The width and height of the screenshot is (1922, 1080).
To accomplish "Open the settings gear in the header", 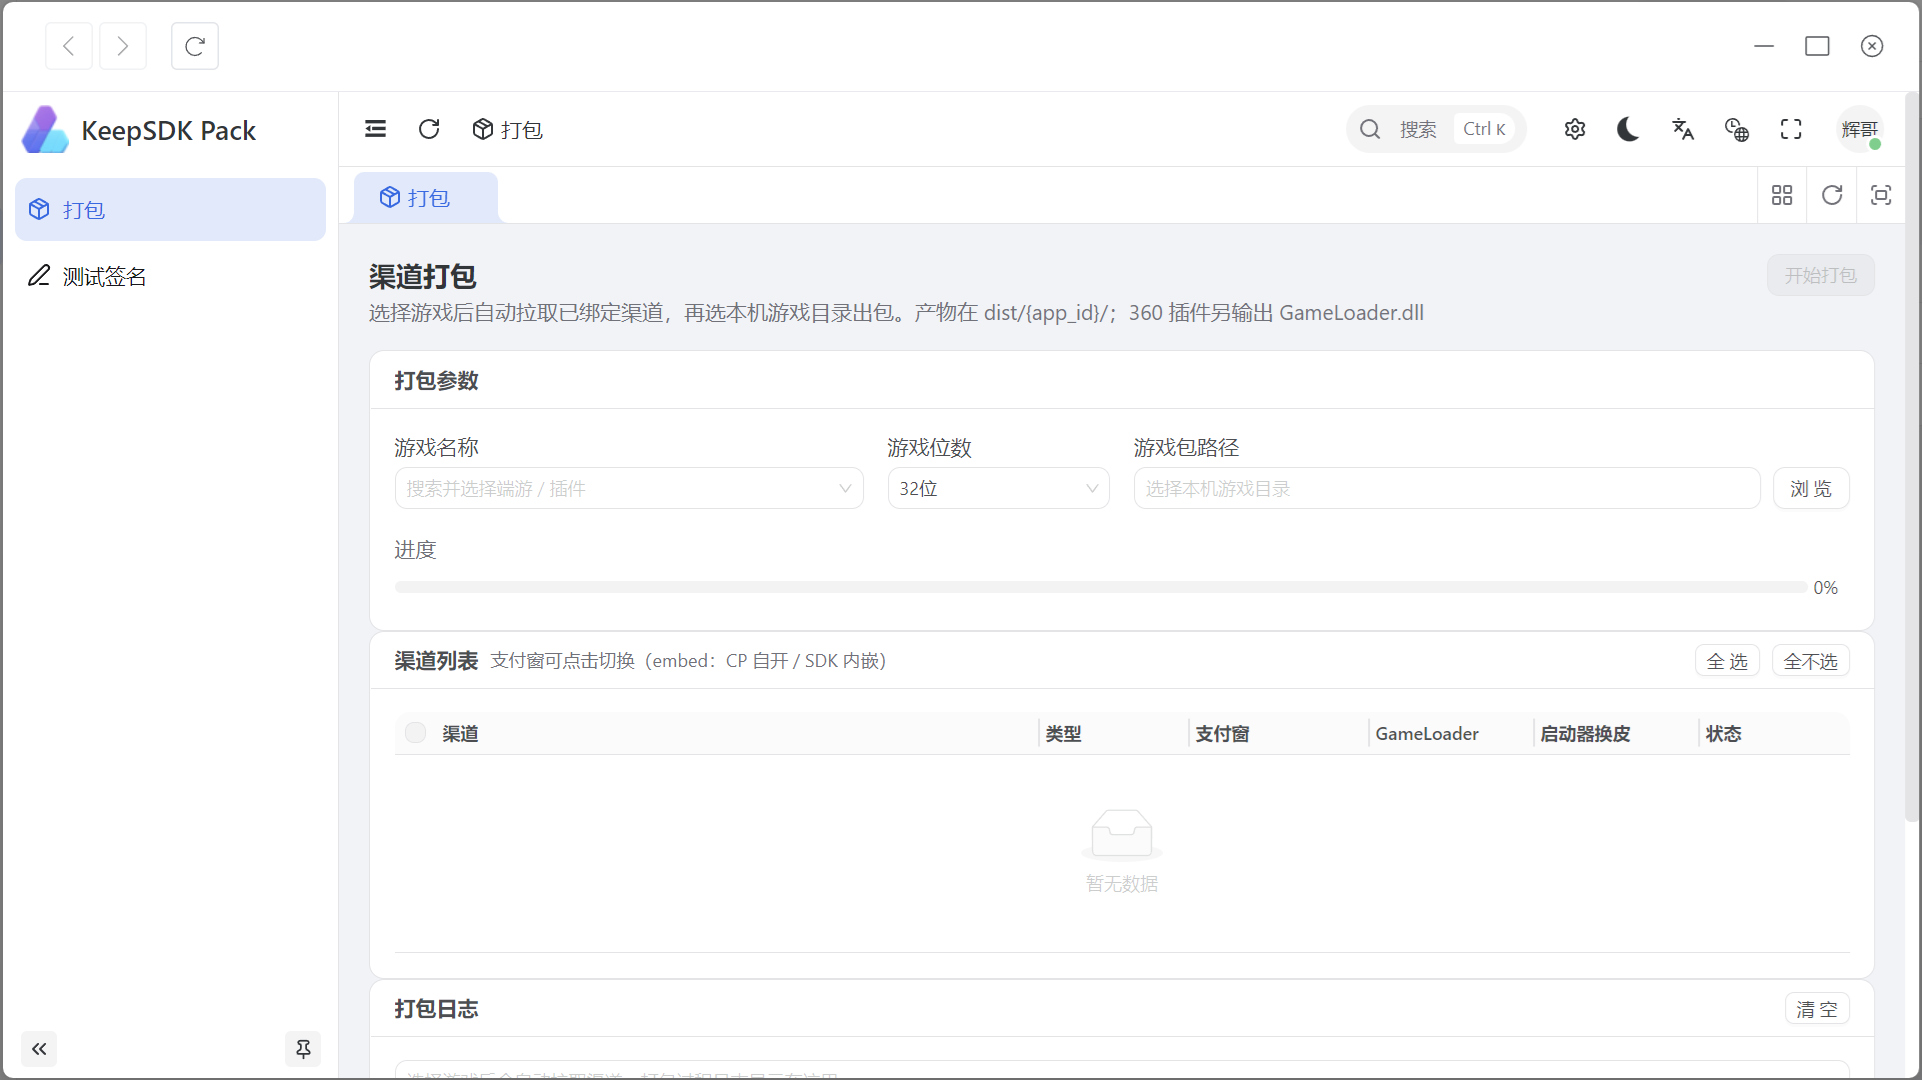I will point(1575,129).
